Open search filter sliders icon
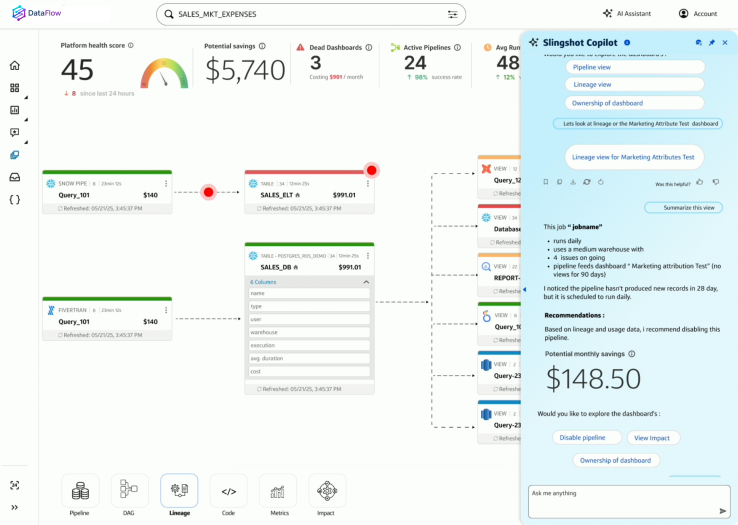 tap(452, 14)
